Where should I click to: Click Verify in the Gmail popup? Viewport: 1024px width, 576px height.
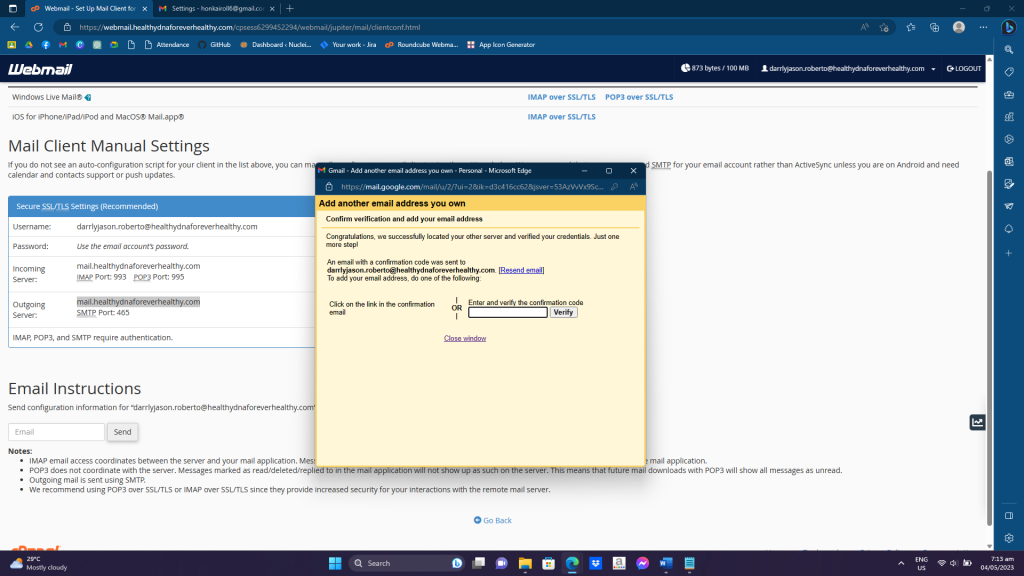coord(563,312)
